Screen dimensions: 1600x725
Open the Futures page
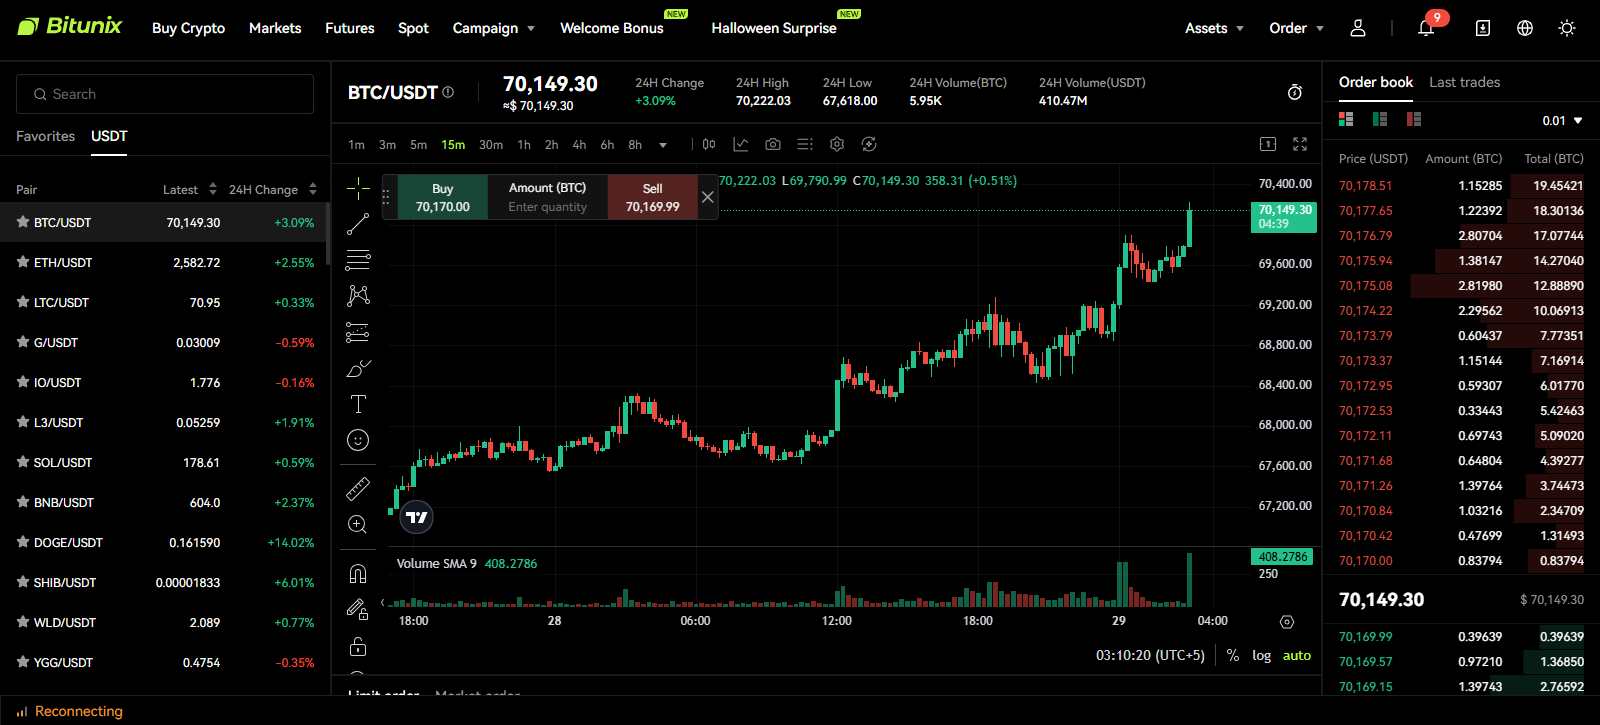350,28
